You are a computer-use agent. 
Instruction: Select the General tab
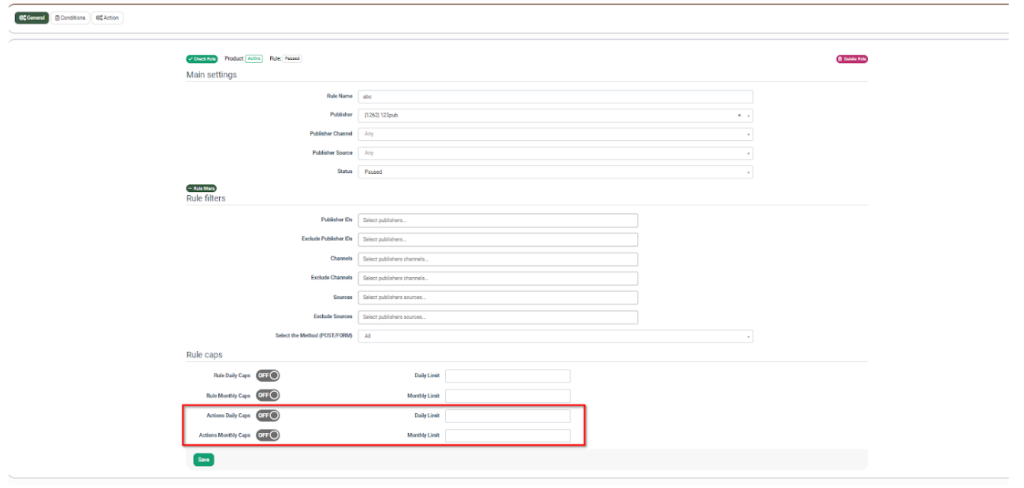[x=32, y=18]
